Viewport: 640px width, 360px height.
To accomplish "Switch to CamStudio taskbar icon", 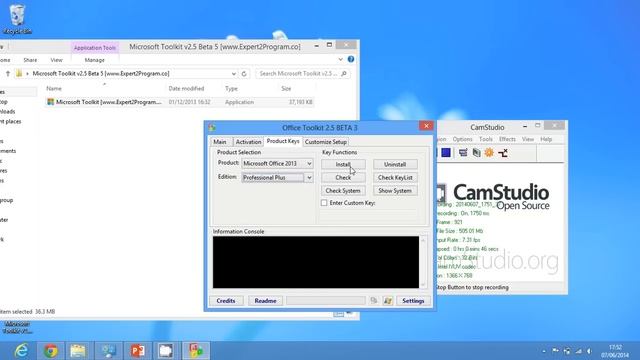I will pos(166,351).
